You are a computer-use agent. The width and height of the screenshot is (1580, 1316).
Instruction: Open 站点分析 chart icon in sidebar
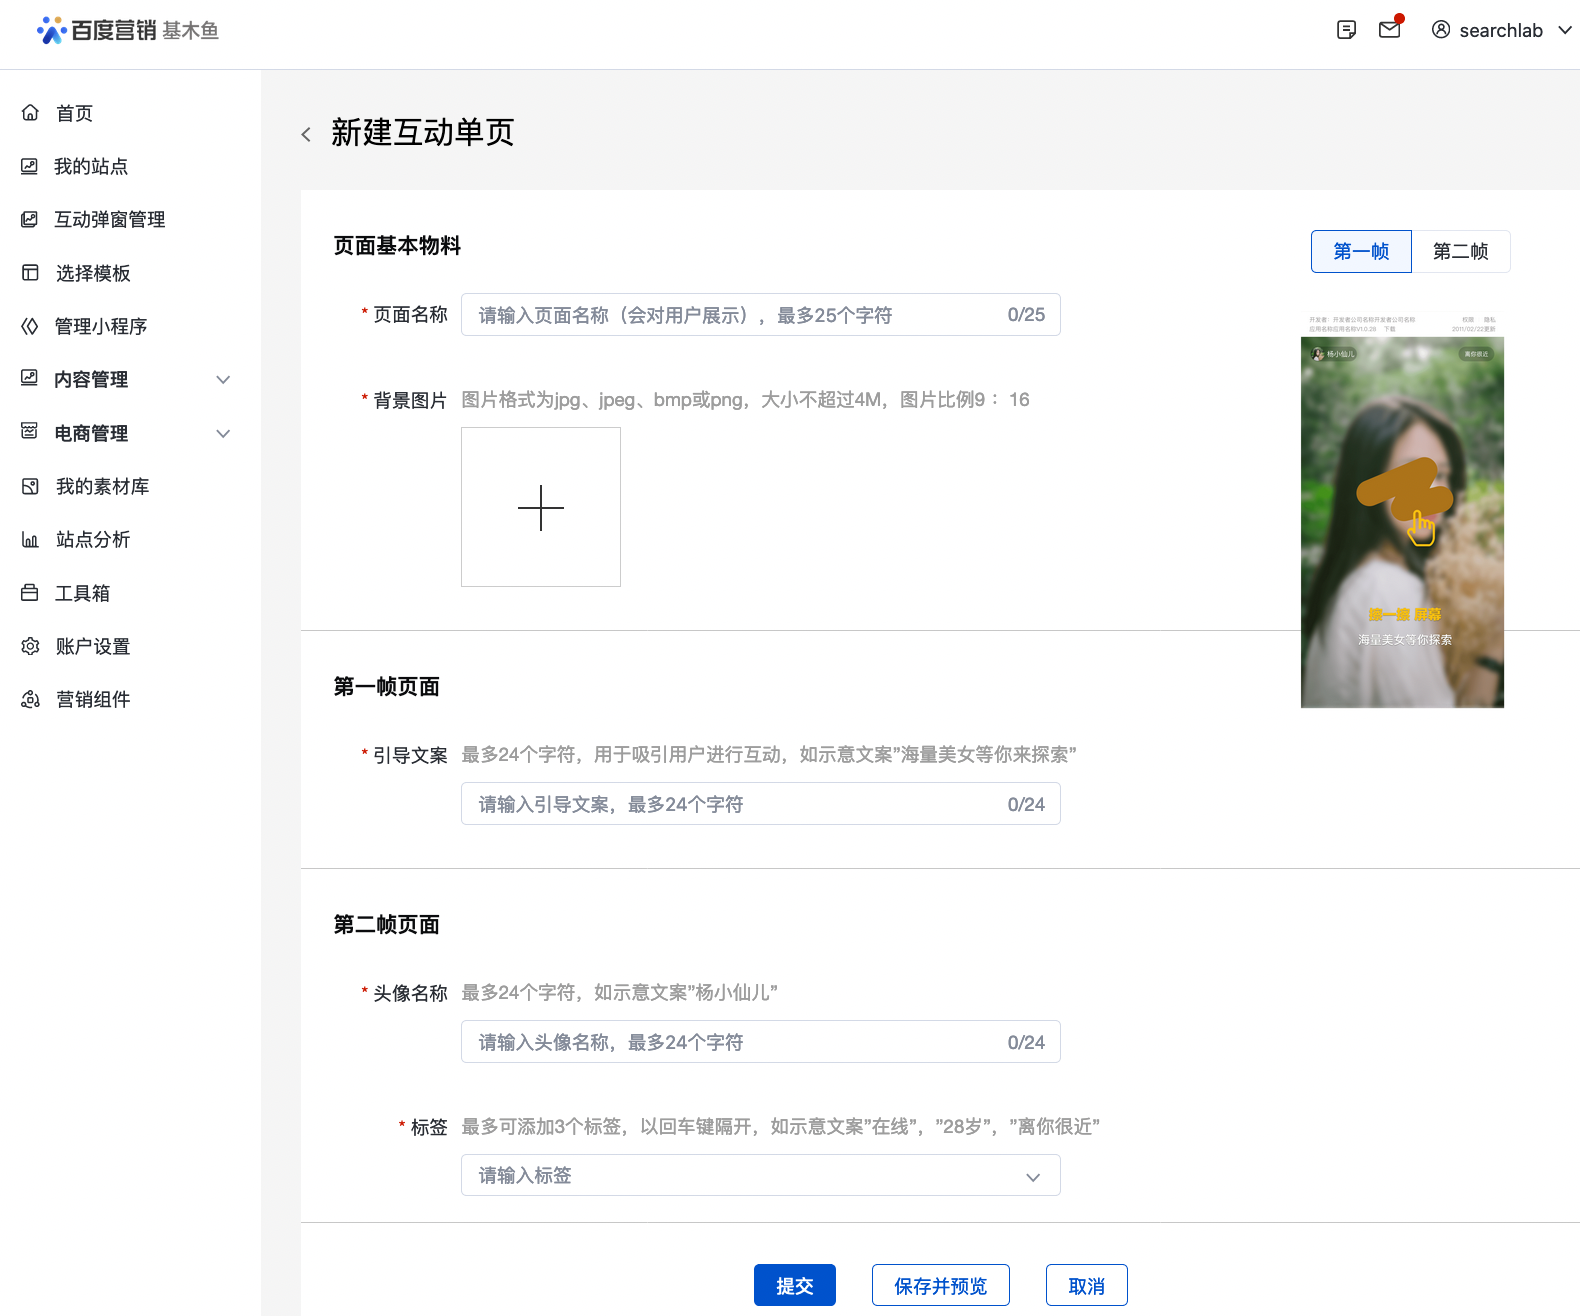(30, 540)
